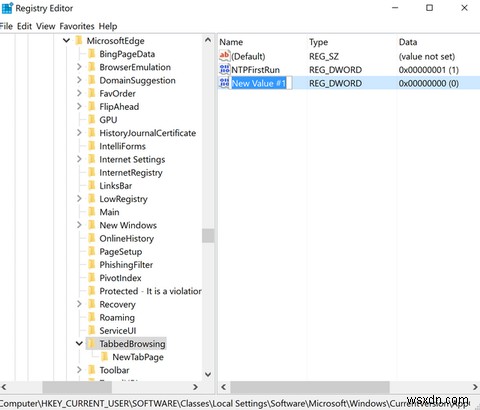Screen dimensions: 480x410
Task: Click the LowRegistry folder icon
Action: pos(92,199)
